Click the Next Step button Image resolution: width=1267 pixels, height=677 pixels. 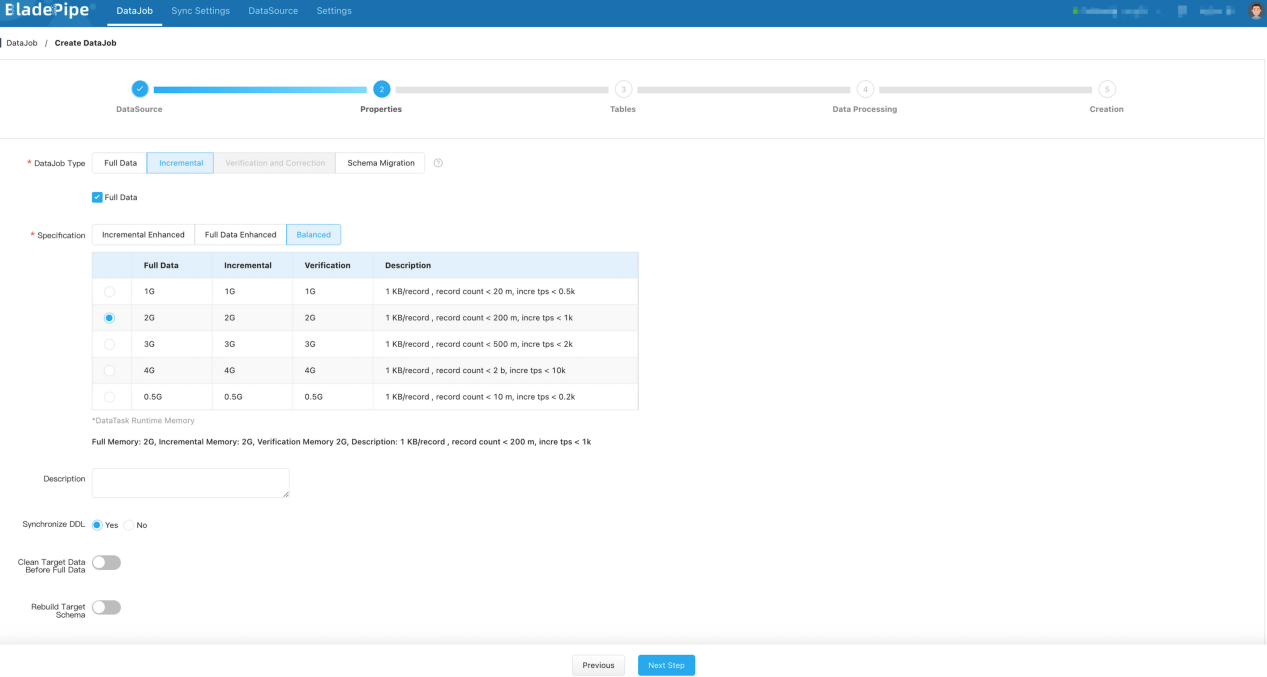click(x=666, y=665)
